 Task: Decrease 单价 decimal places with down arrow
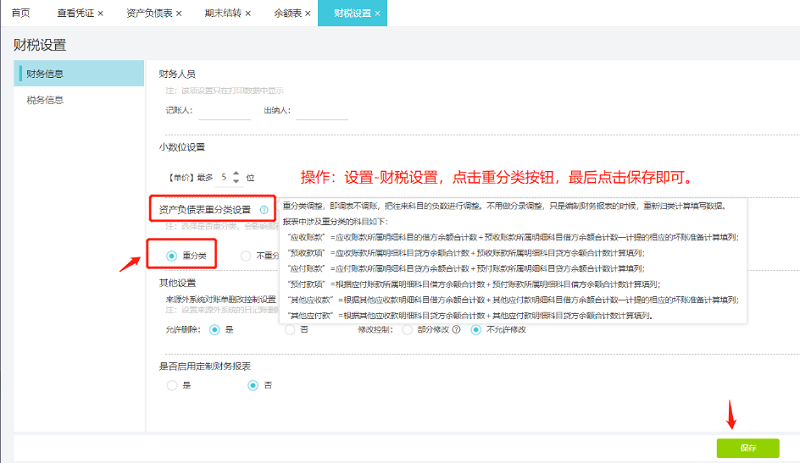236,181
